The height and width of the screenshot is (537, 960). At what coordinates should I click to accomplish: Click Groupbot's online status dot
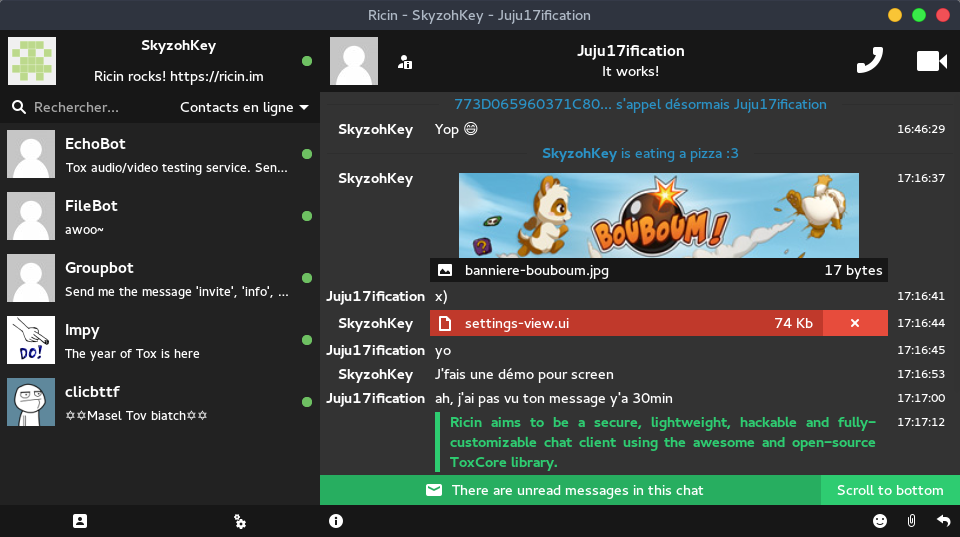pos(307,278)
